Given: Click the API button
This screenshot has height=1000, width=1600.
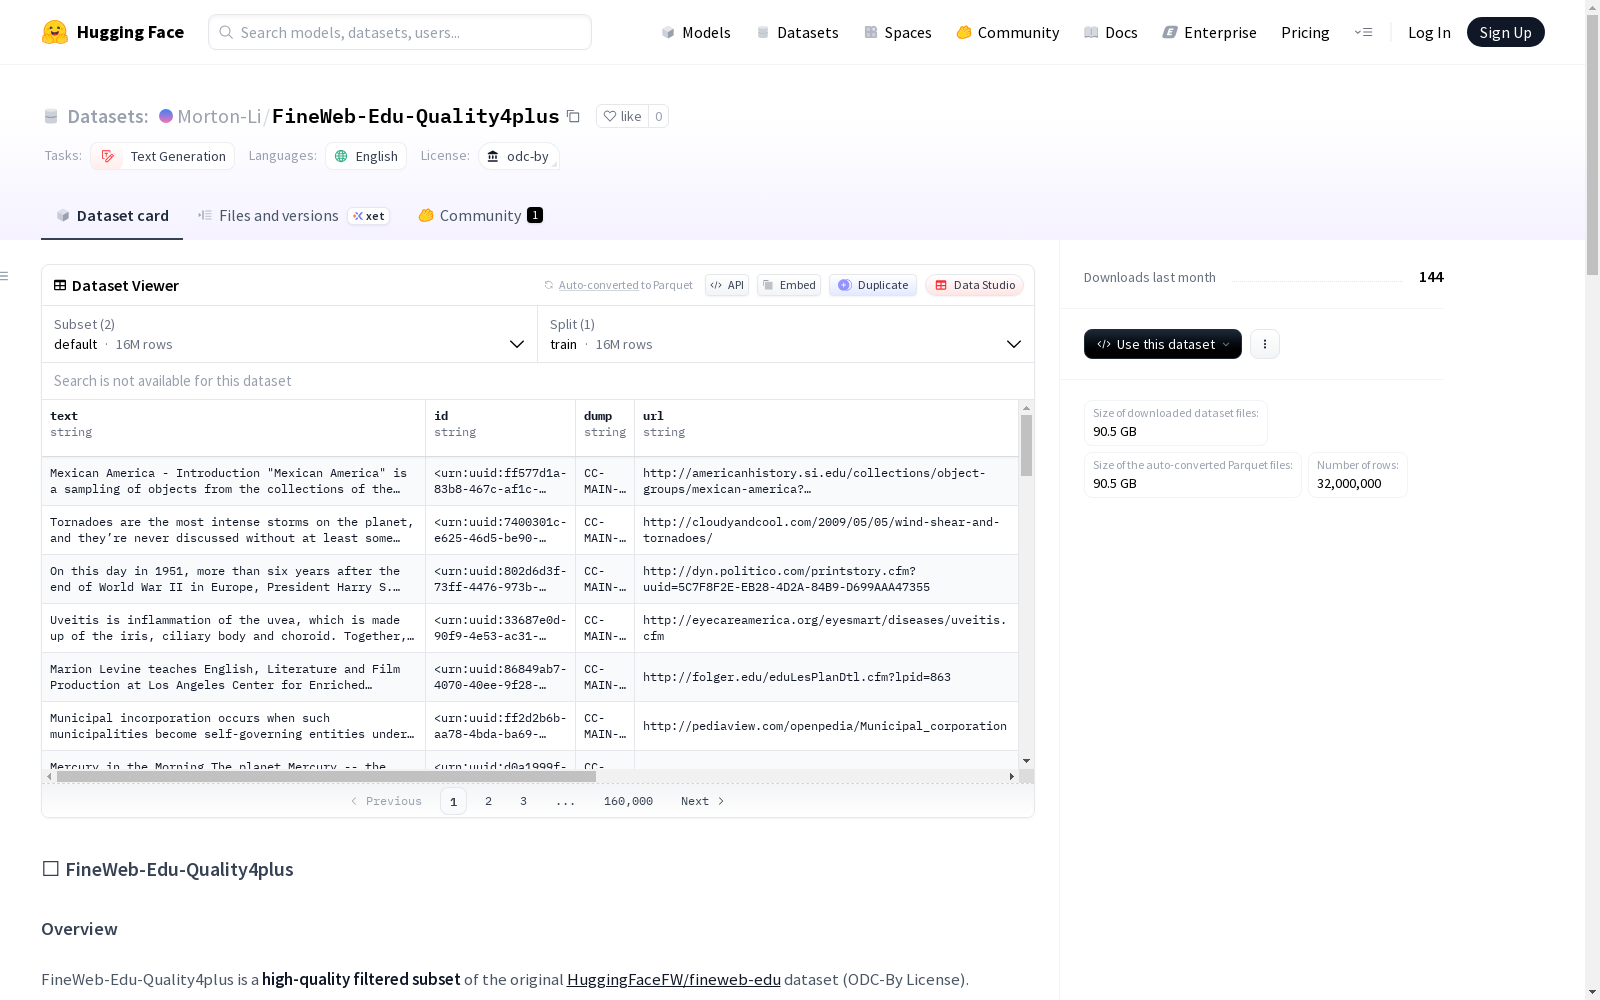Looking at the screenshot, I should 727,285.
